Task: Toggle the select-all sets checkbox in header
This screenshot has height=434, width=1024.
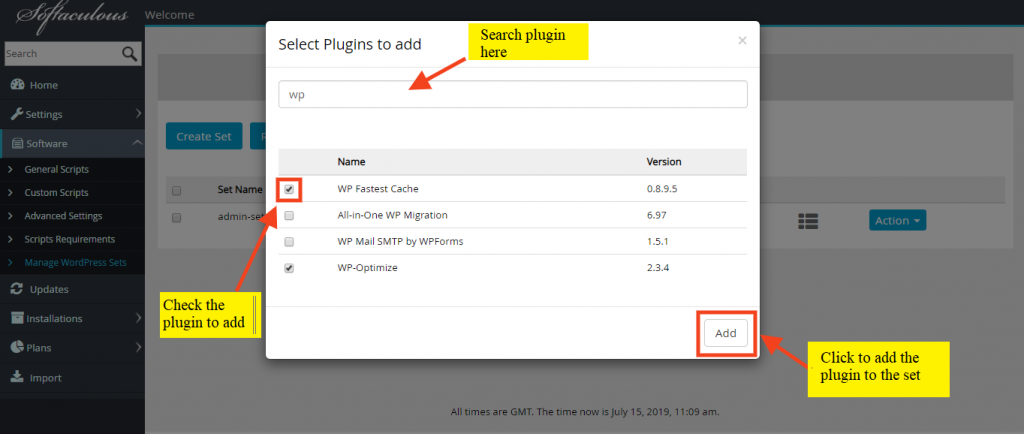Action: [x=176, y=191]
